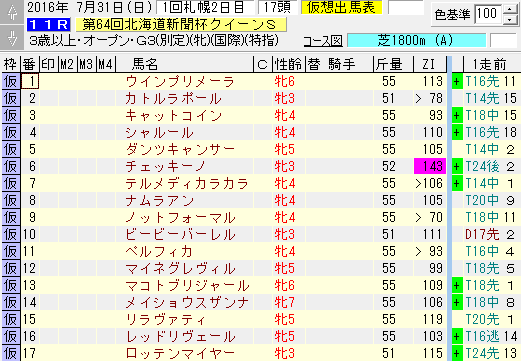
Task: Click the green plus icon in ロッテンマイヤー row
Action: pyautogui.click(x=457, y=353)
